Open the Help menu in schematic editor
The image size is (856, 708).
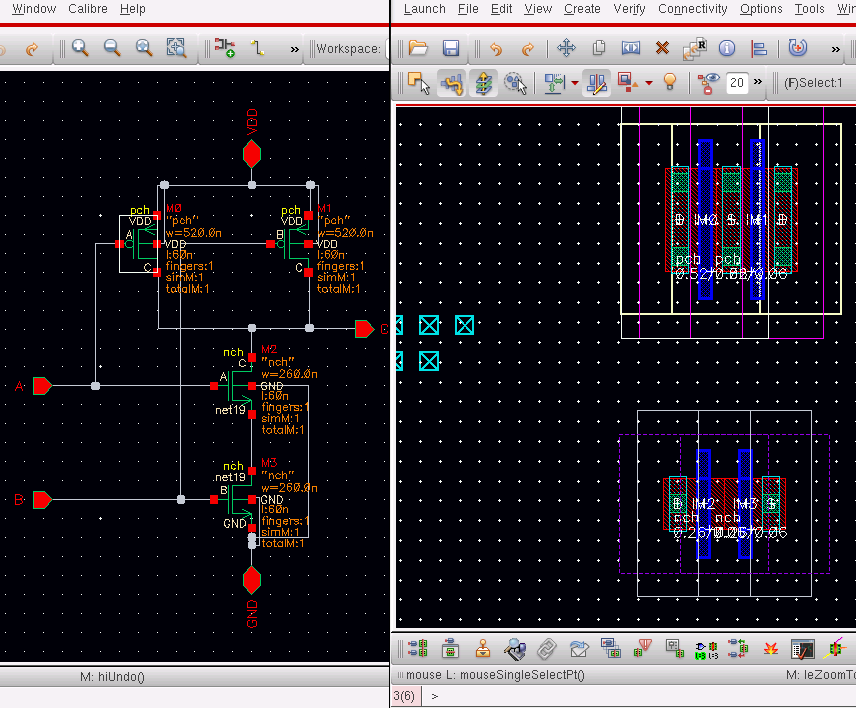(133, 9)
